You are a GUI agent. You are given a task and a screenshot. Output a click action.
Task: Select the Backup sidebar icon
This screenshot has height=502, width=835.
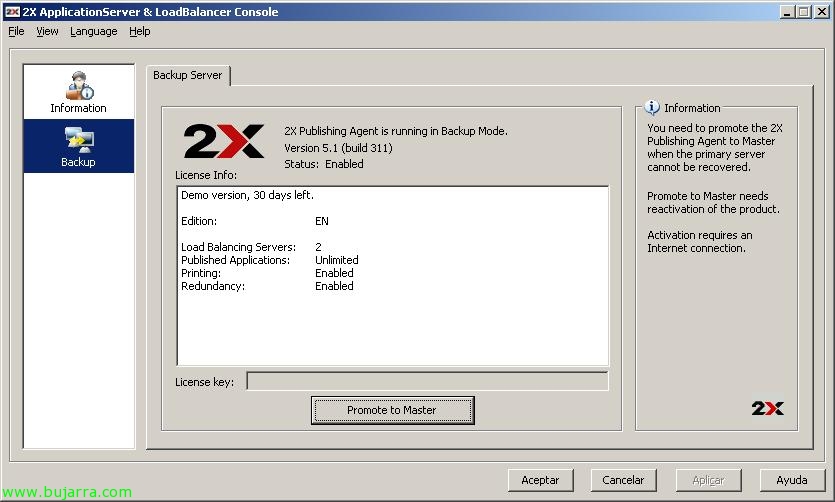[x=78, y=146]
